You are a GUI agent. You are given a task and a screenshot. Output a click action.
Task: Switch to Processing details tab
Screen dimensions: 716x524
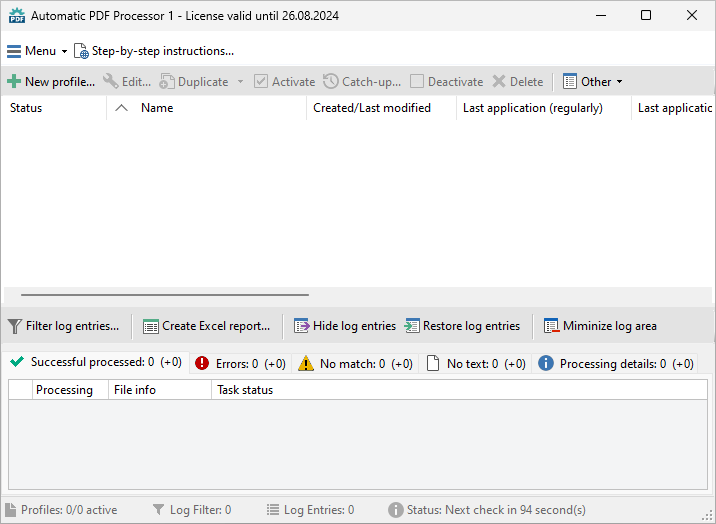point(615,364)
